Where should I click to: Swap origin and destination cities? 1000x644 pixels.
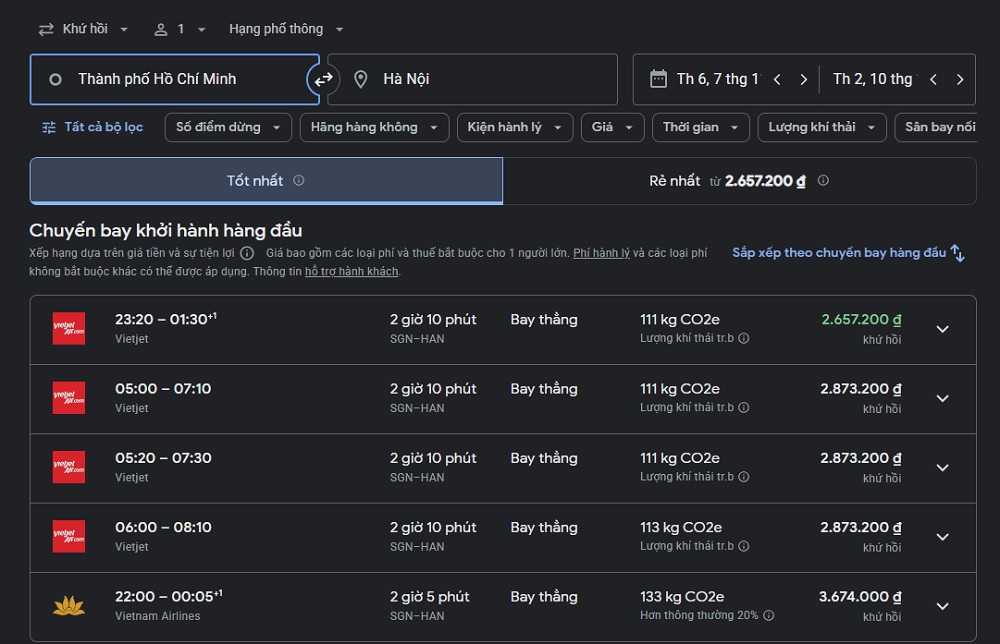(323, 79)
